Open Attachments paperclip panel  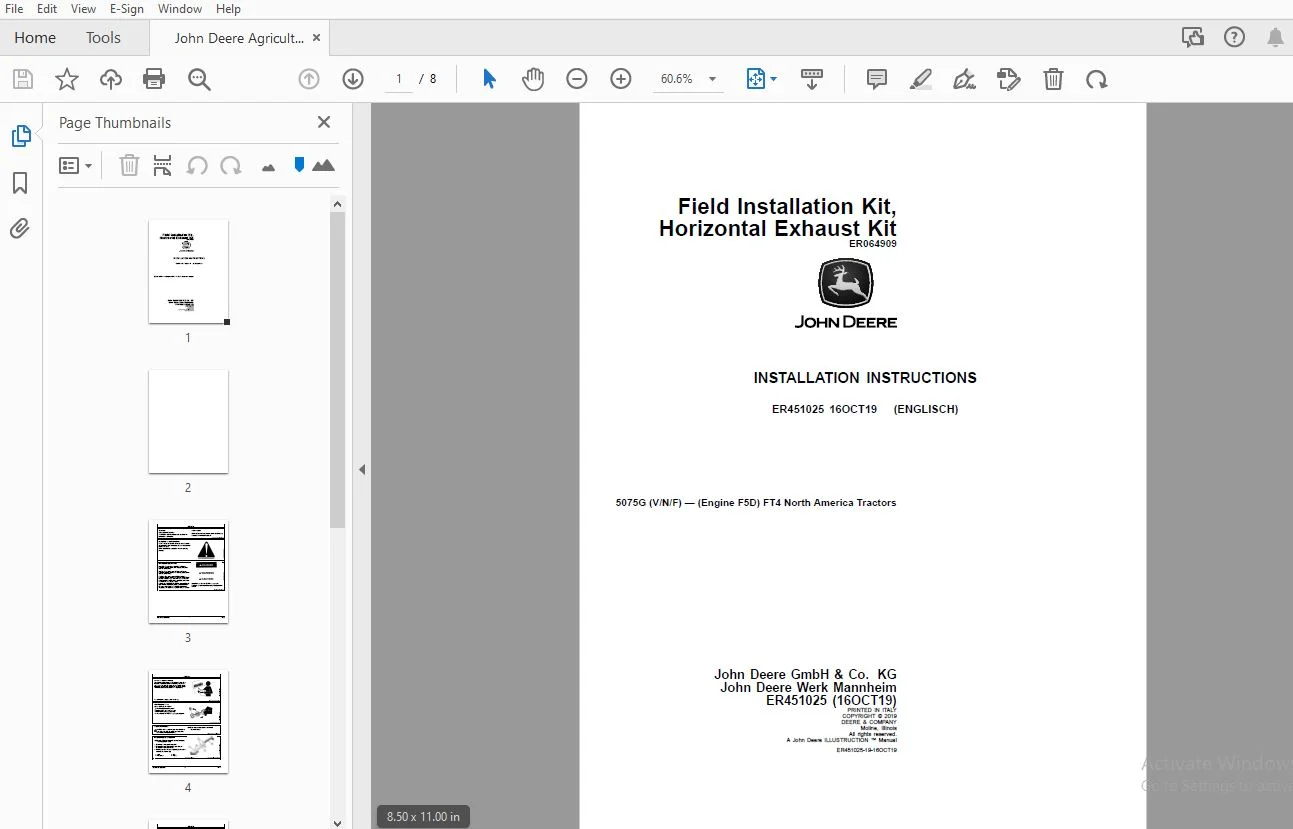click(20, 229)
